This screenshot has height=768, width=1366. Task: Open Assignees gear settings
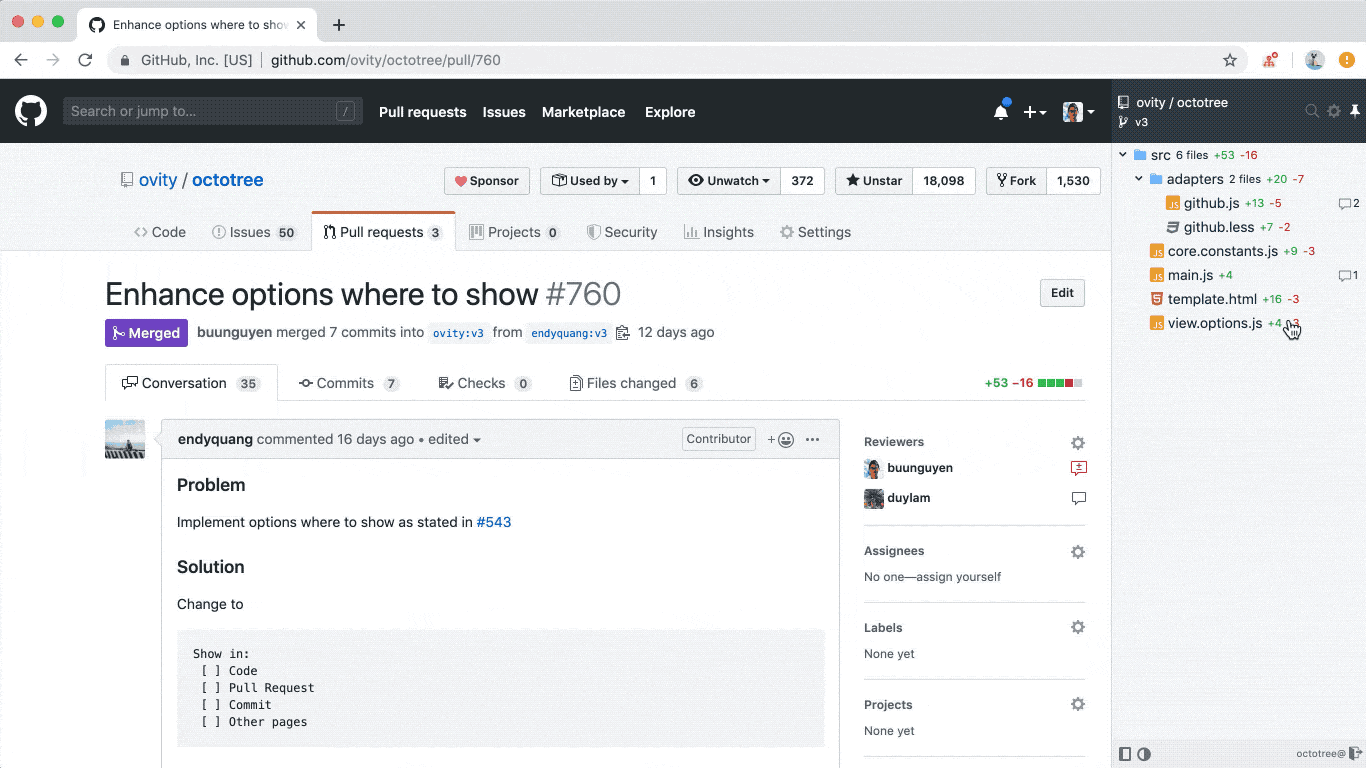(1078, 551)
